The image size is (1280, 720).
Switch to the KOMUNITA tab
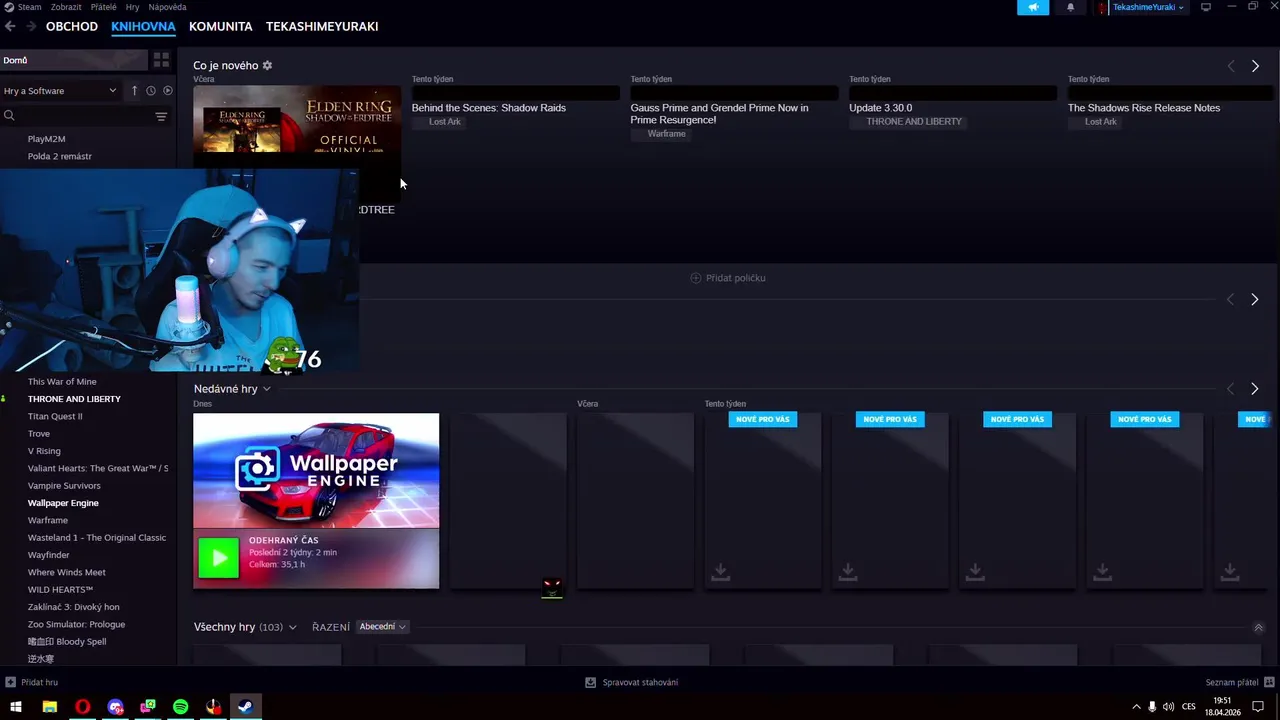tap(220, 26)
